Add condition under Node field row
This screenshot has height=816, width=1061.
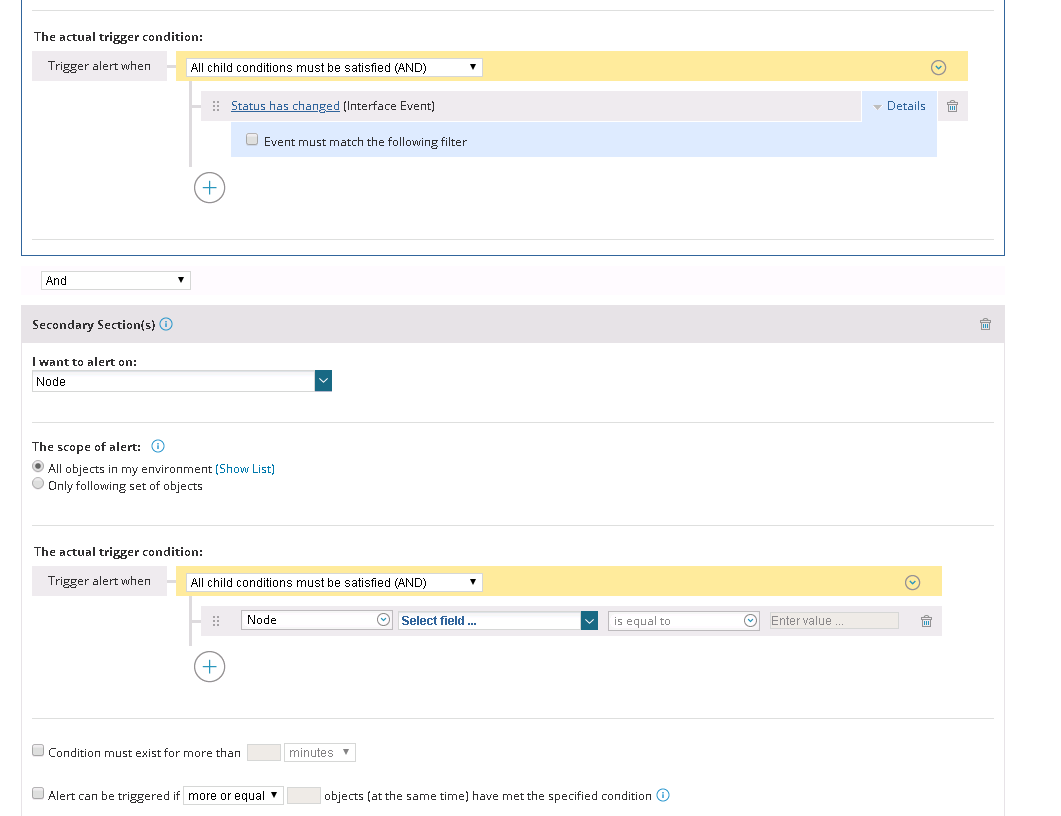pos(210,667)
